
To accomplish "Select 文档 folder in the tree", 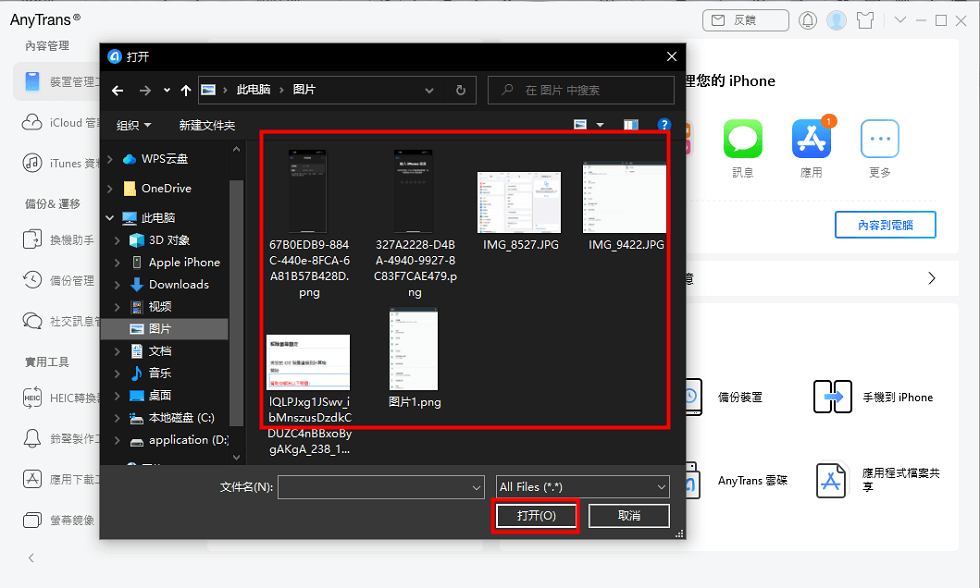I will click(159, 351).
